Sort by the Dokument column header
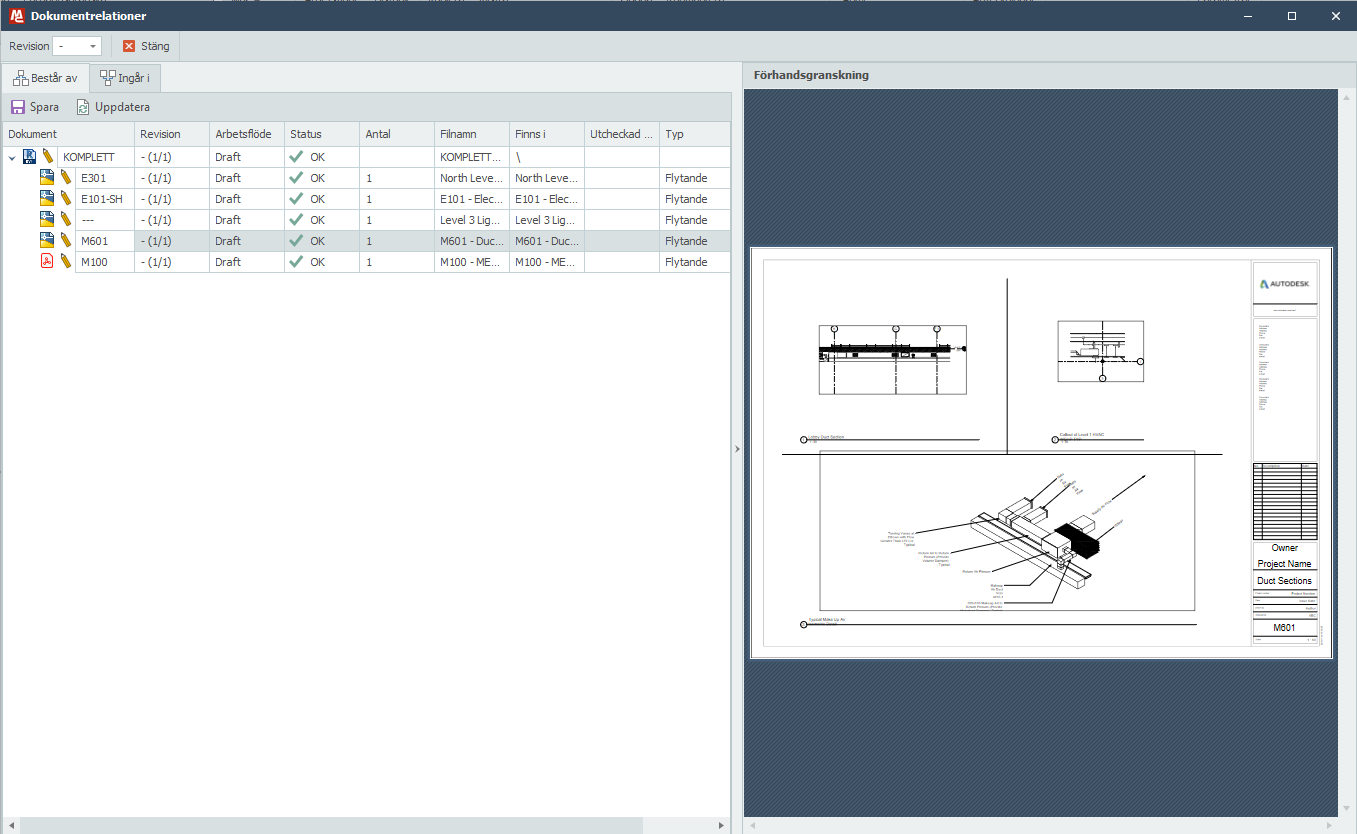The width and height of the screenshot is (1357, 834). click(x=68, y=134)
